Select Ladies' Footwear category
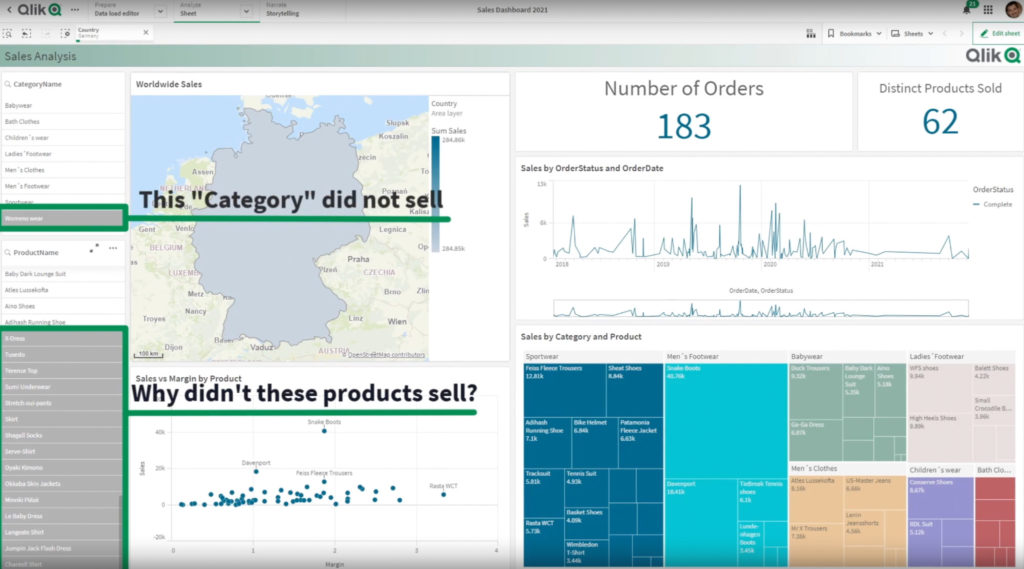The image size is (1024, 569). click(x=63, y=154)
